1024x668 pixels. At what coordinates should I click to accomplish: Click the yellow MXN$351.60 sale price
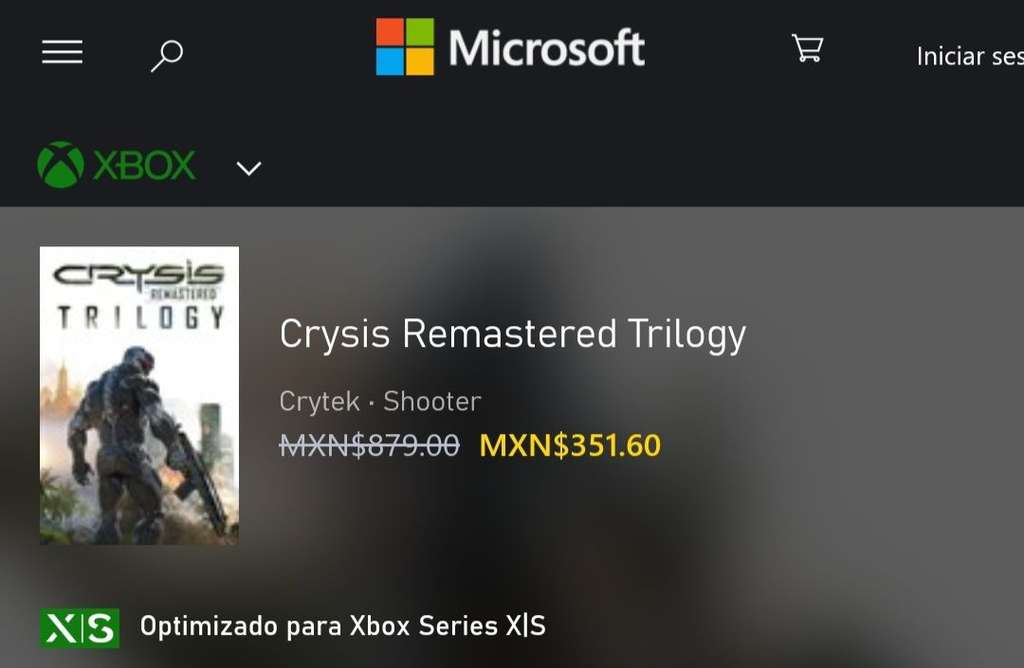click(x=570, y=445)
